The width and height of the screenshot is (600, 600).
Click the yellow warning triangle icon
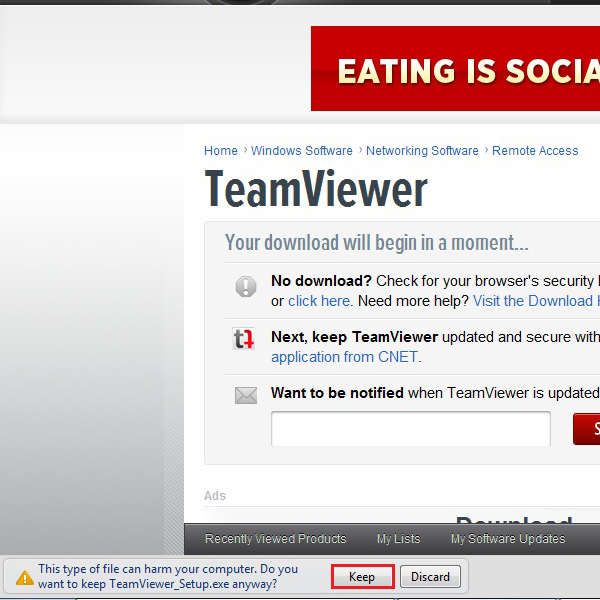25,577
